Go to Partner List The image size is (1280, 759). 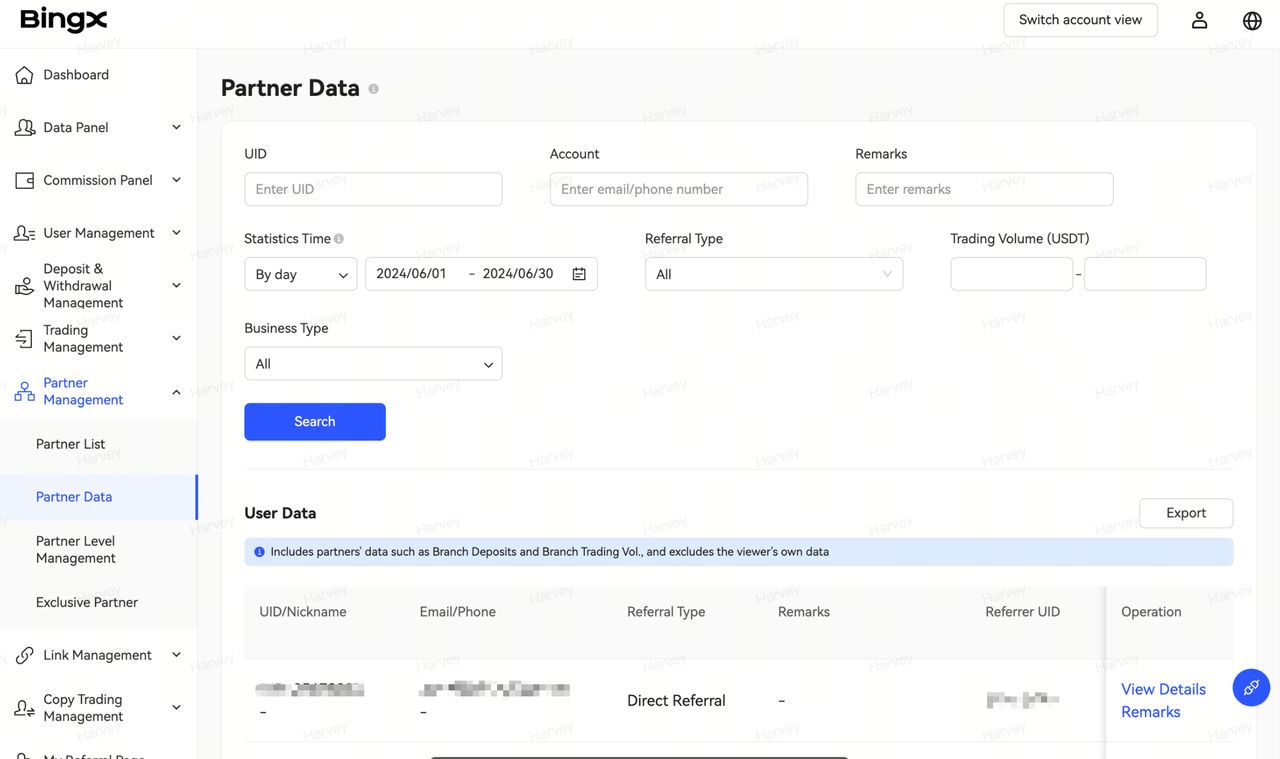(x=70, y=444)
